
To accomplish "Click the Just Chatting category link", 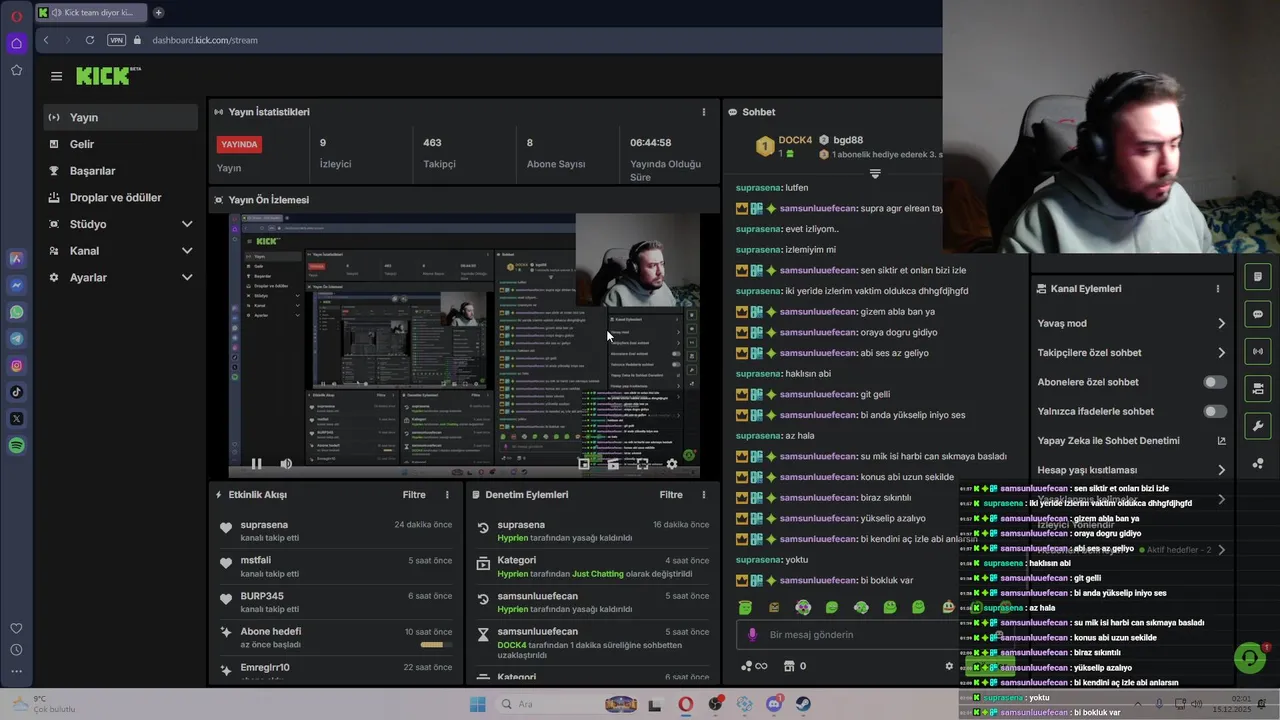I will [599, 574].
